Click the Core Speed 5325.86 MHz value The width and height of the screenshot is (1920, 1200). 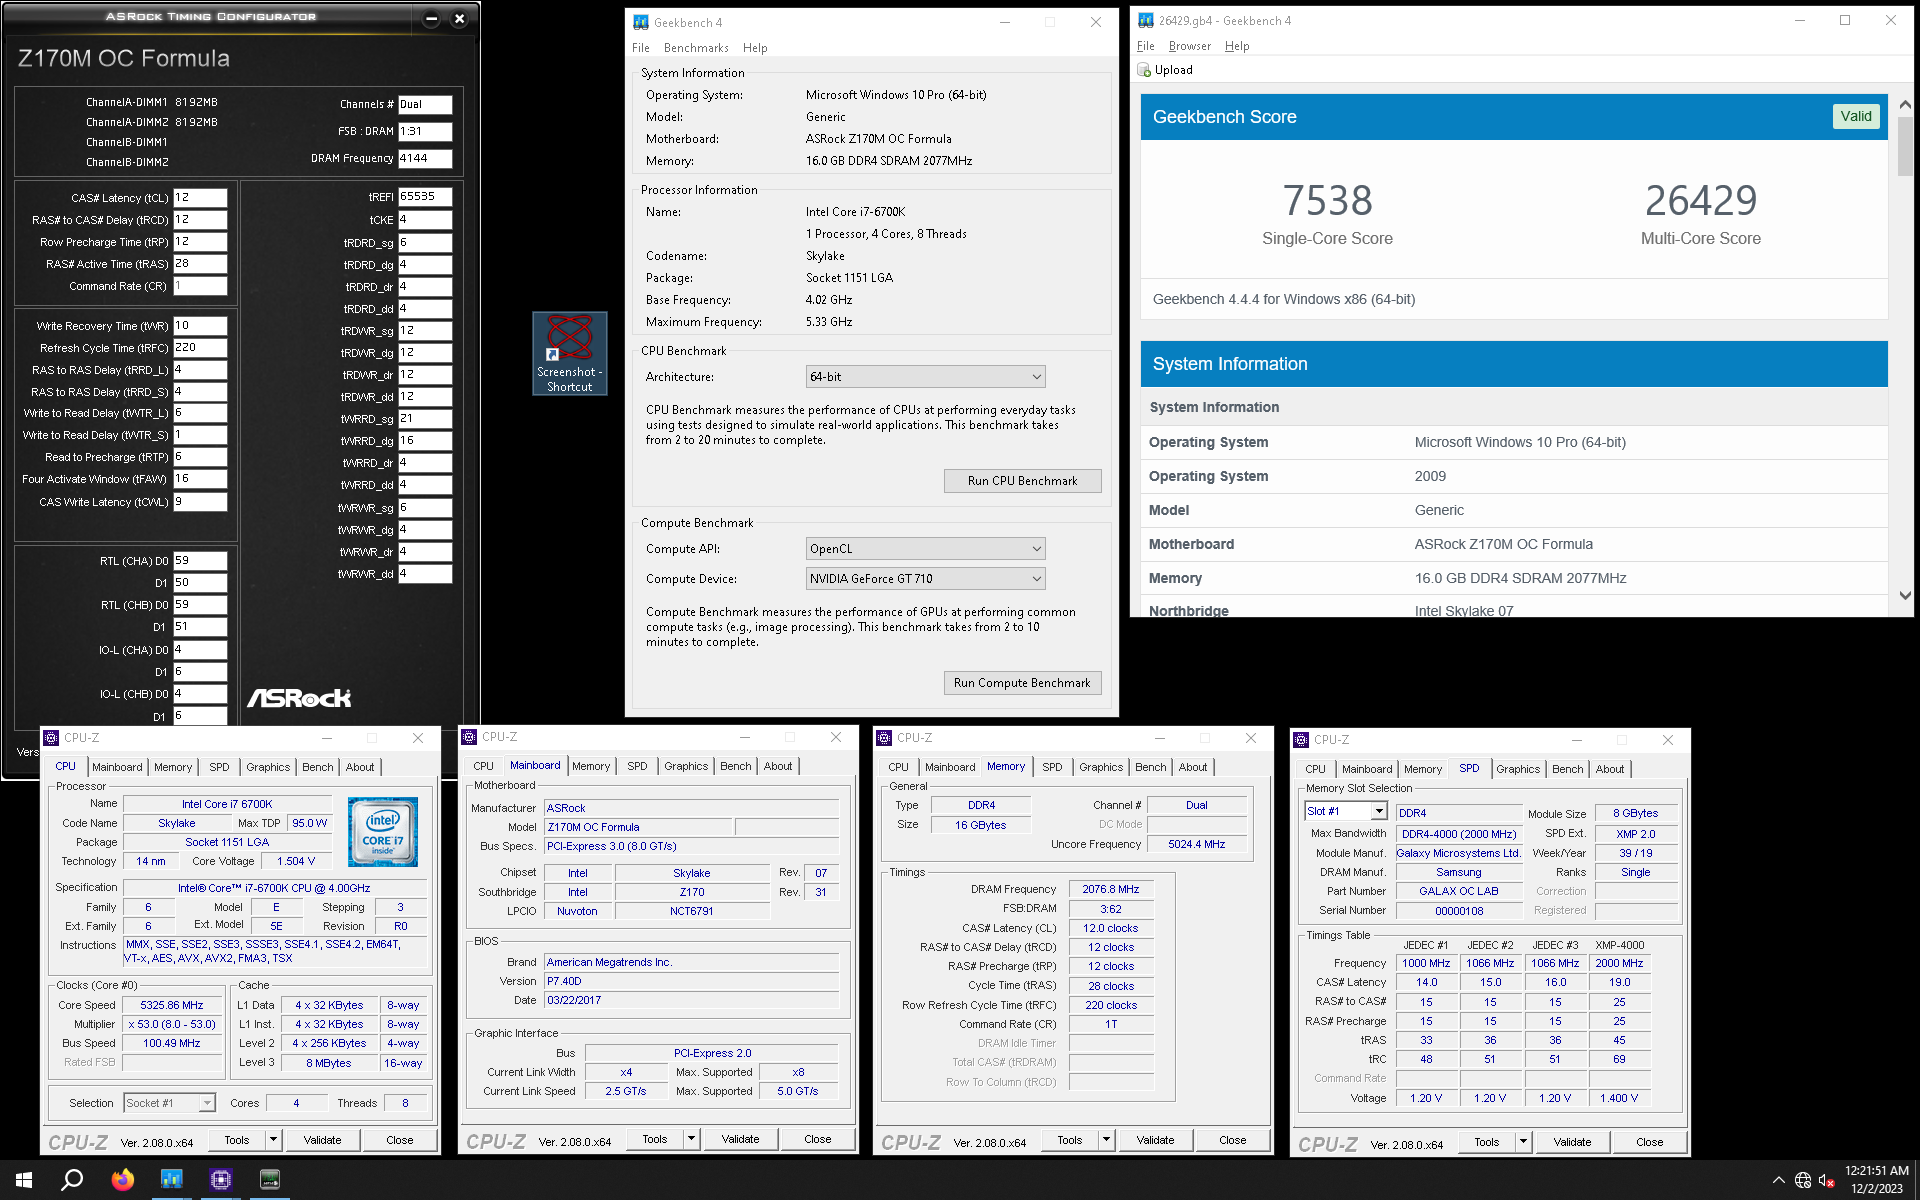[x=172, y=1005]
